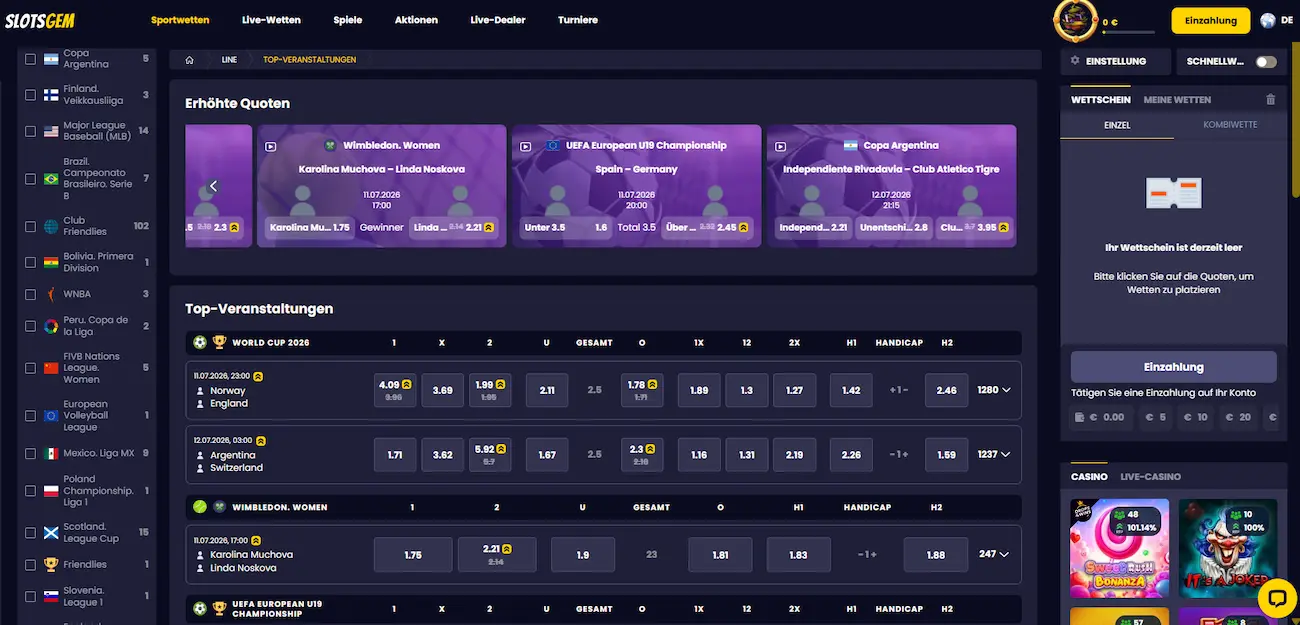The width and height of the screenshot is (1300, 625).
Task: Open the It's a Joker game thumbnail
Action: (x=1228, y=548)
